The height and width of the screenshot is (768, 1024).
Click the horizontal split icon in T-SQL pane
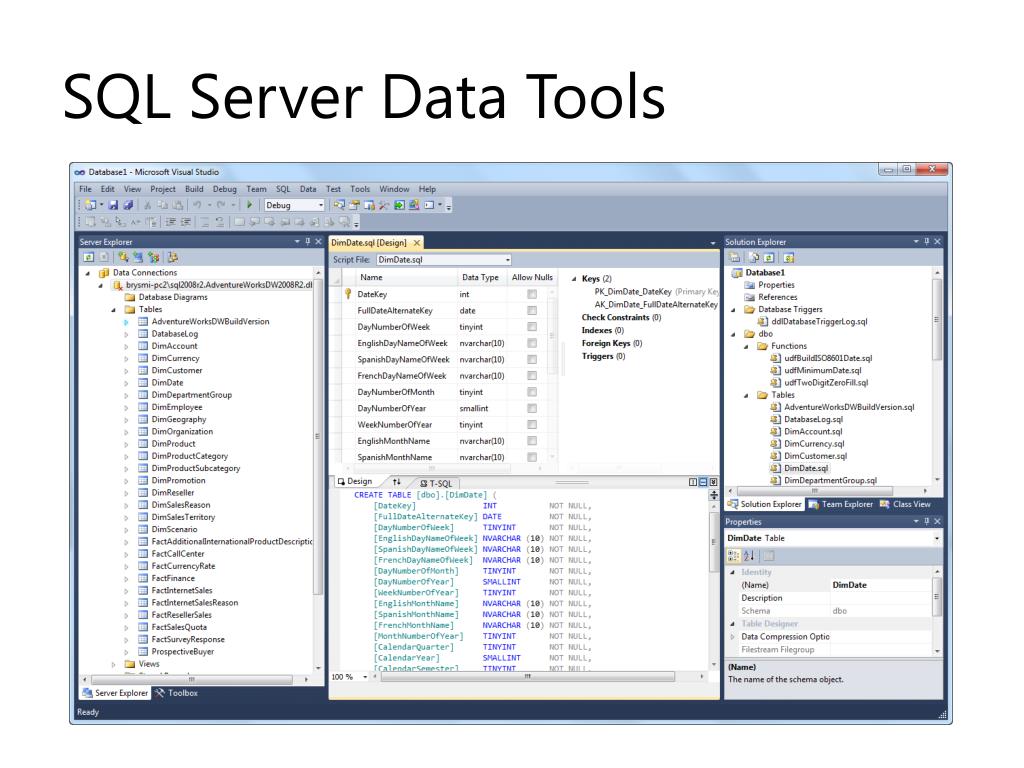(703, 482)
